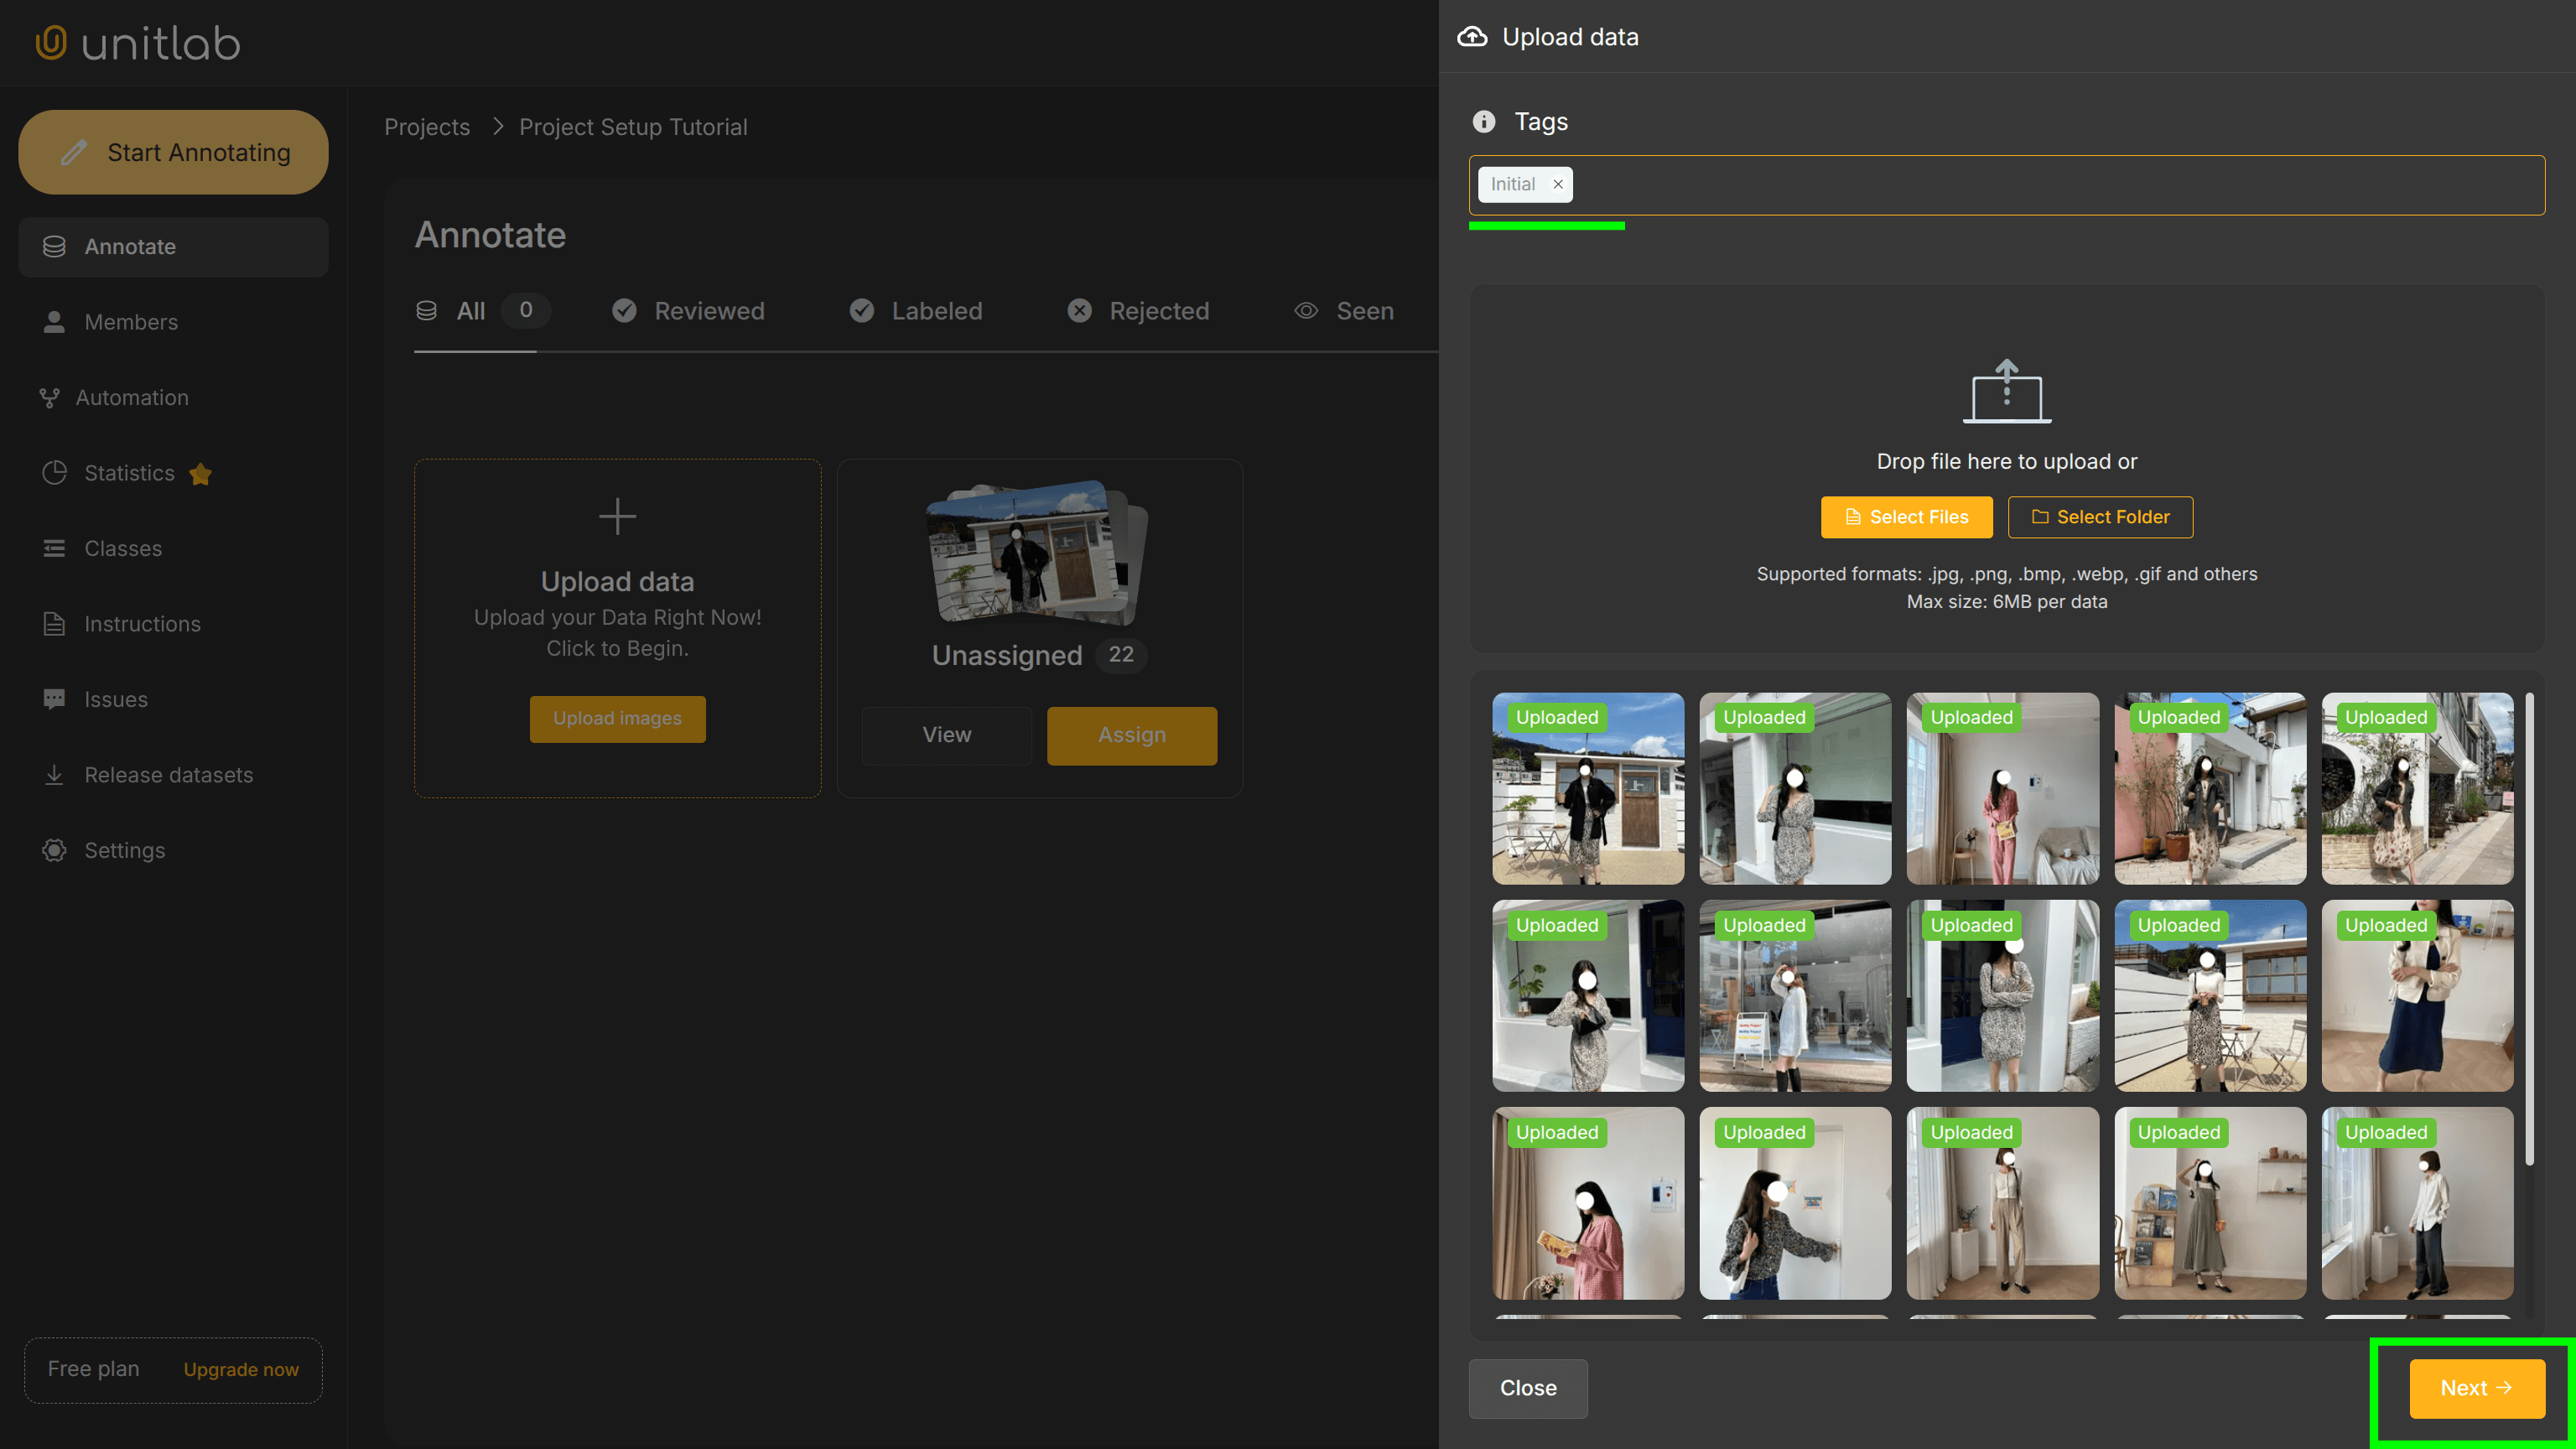Switch to the Labeled tab
2576x1449 pixels.
click(x=936, y=311)
